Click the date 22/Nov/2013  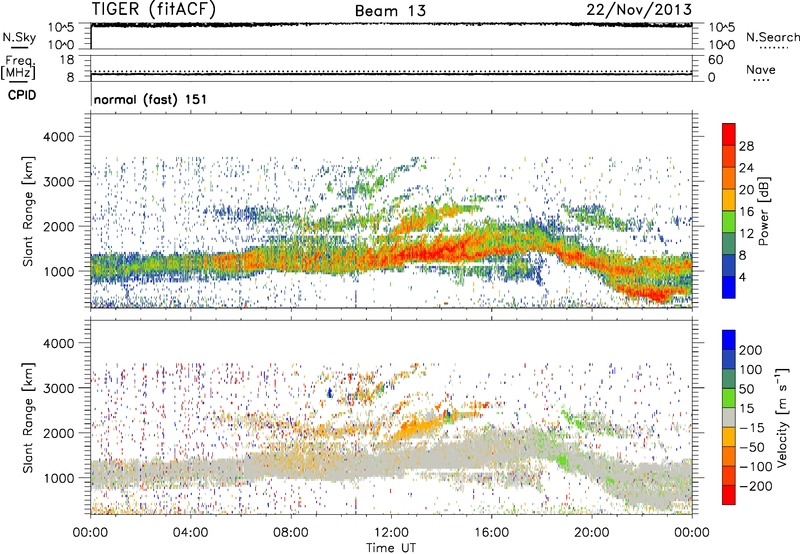tap(639, 9)
